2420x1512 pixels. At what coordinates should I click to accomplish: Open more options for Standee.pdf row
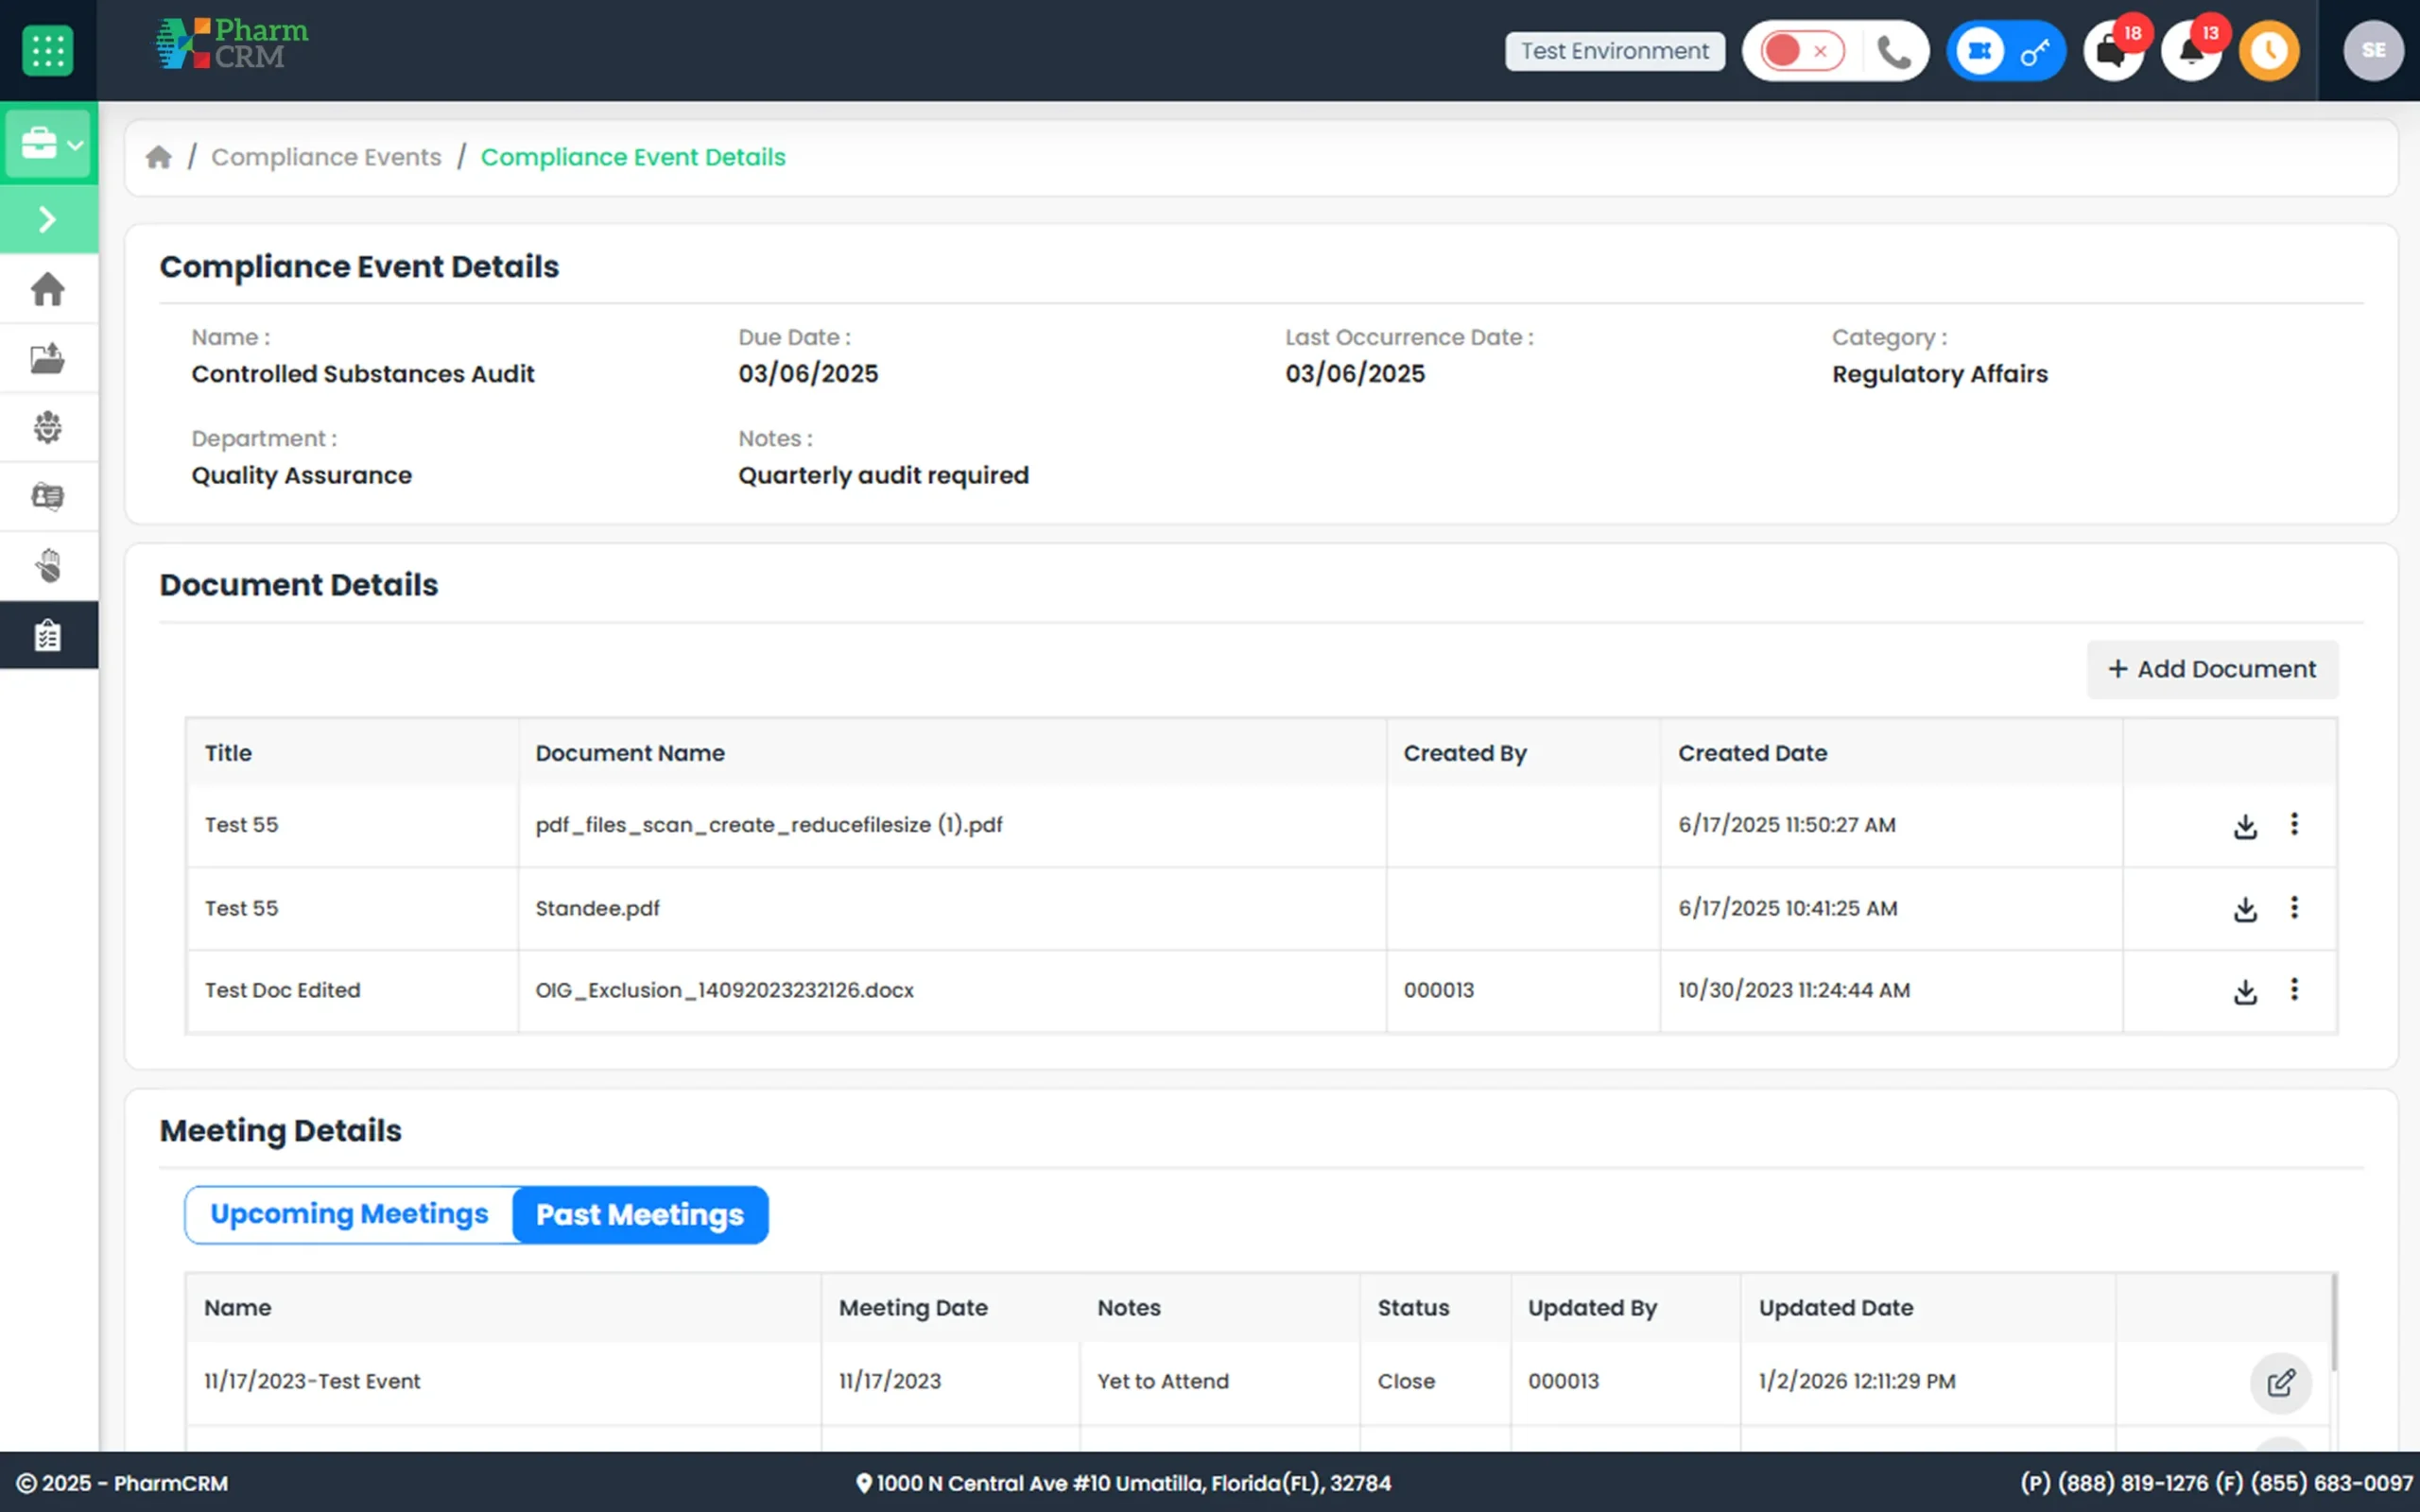tap(2294, 907)
